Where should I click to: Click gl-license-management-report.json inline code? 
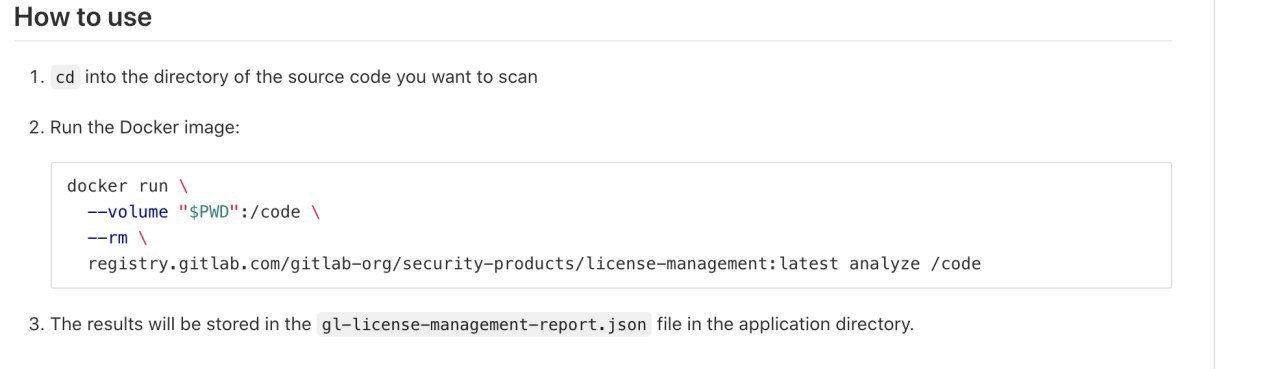(484, 325)
